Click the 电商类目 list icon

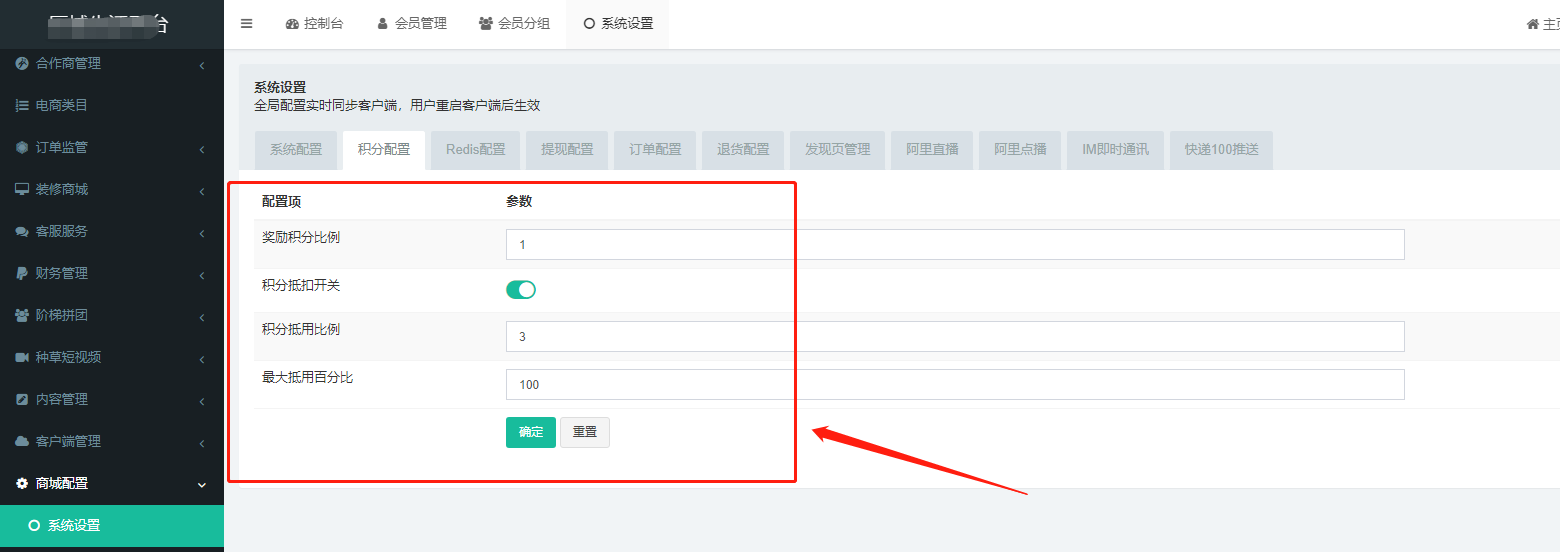click(22, 105)
